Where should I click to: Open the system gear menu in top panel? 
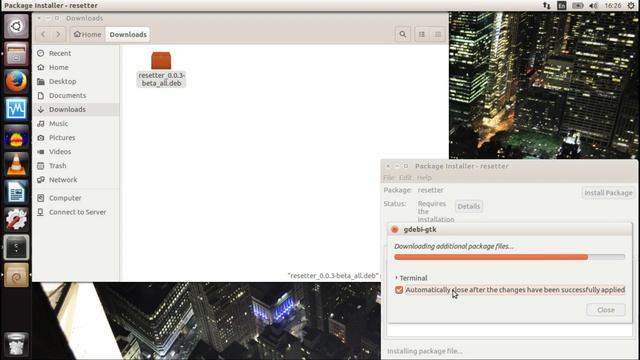coord(631,6)
